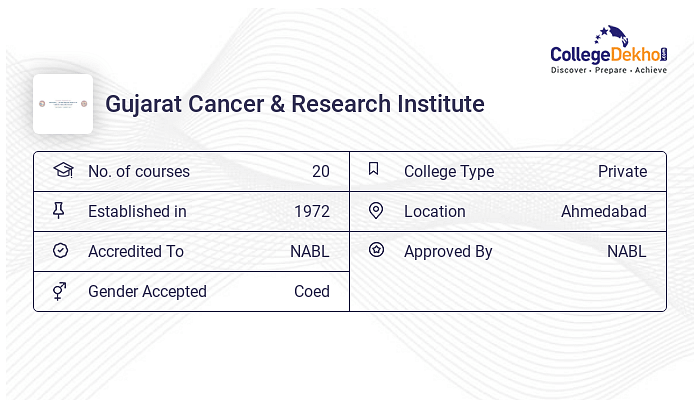Click the Gender Accepted label

click(147, 292)
